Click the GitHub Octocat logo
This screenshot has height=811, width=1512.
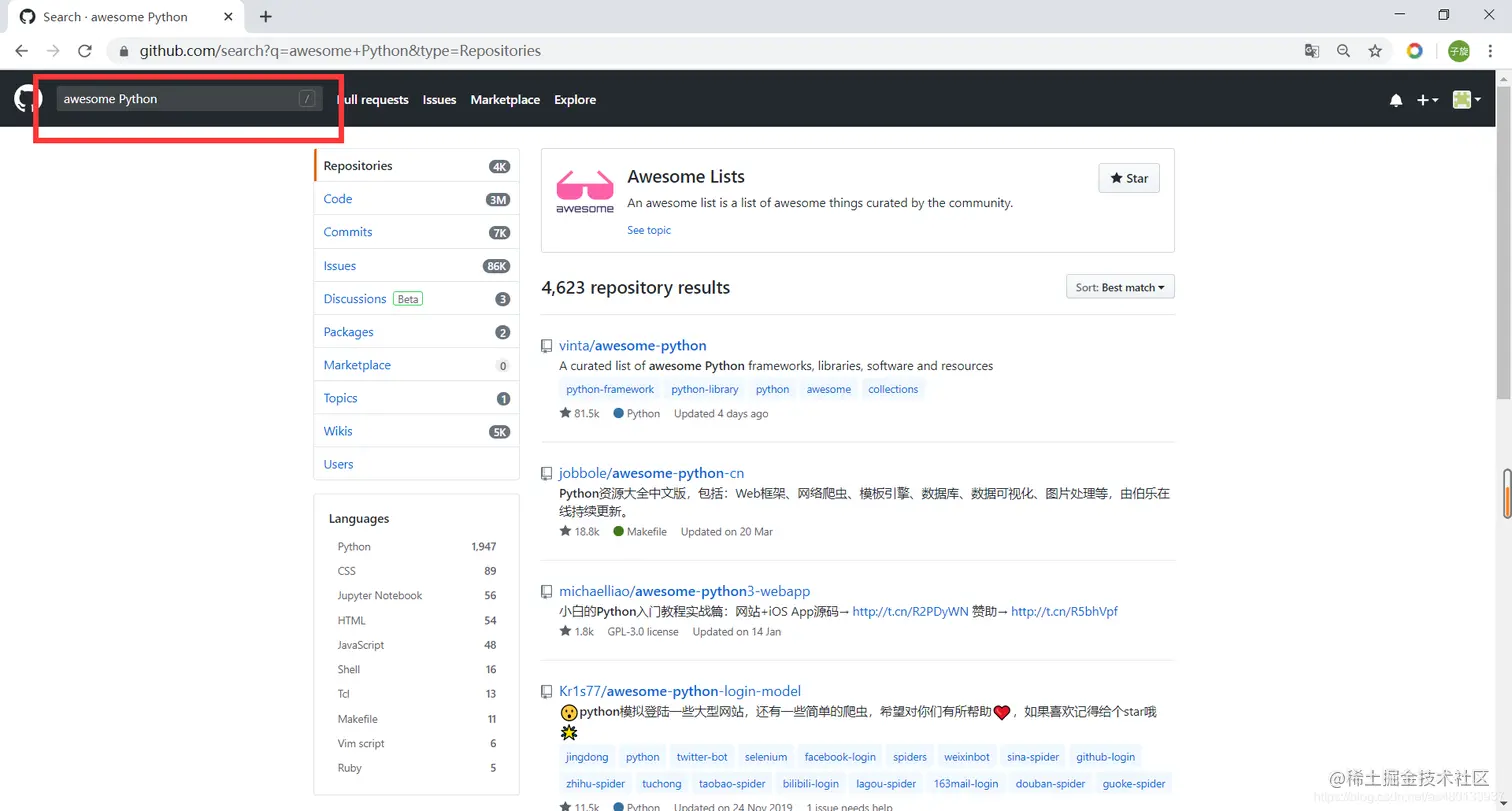[27, 99]
